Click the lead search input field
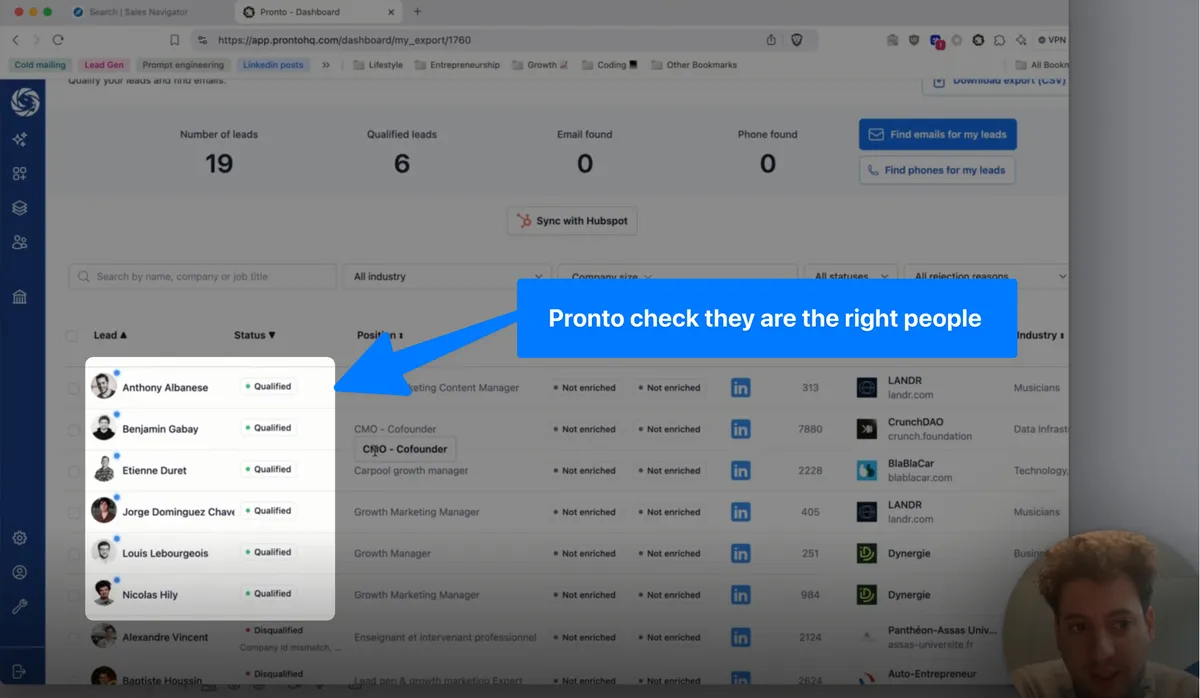Screen dimensions: 1200x698 pyautogui.click(x=203, y=277)
